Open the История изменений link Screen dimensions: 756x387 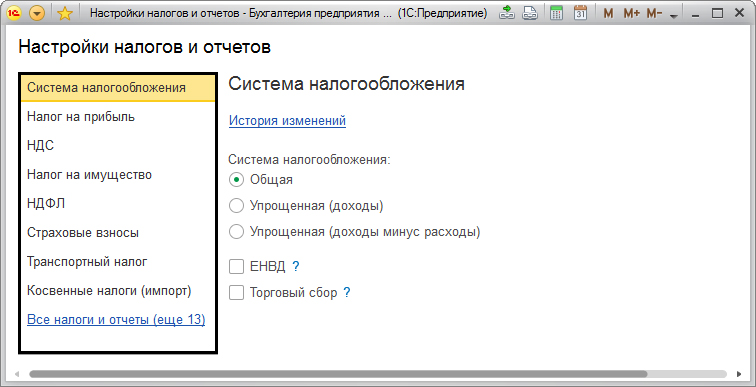click(287, 120)
